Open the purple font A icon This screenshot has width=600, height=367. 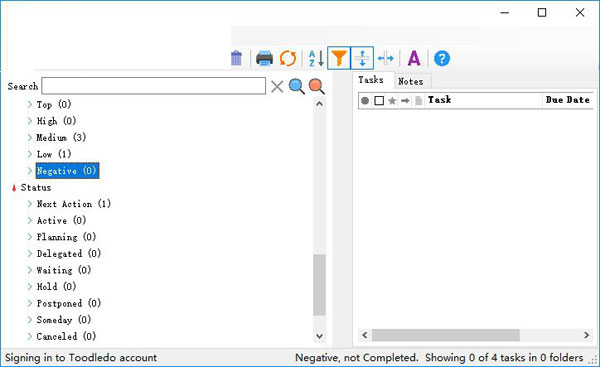pyautogui.click(x=414, y=59)
